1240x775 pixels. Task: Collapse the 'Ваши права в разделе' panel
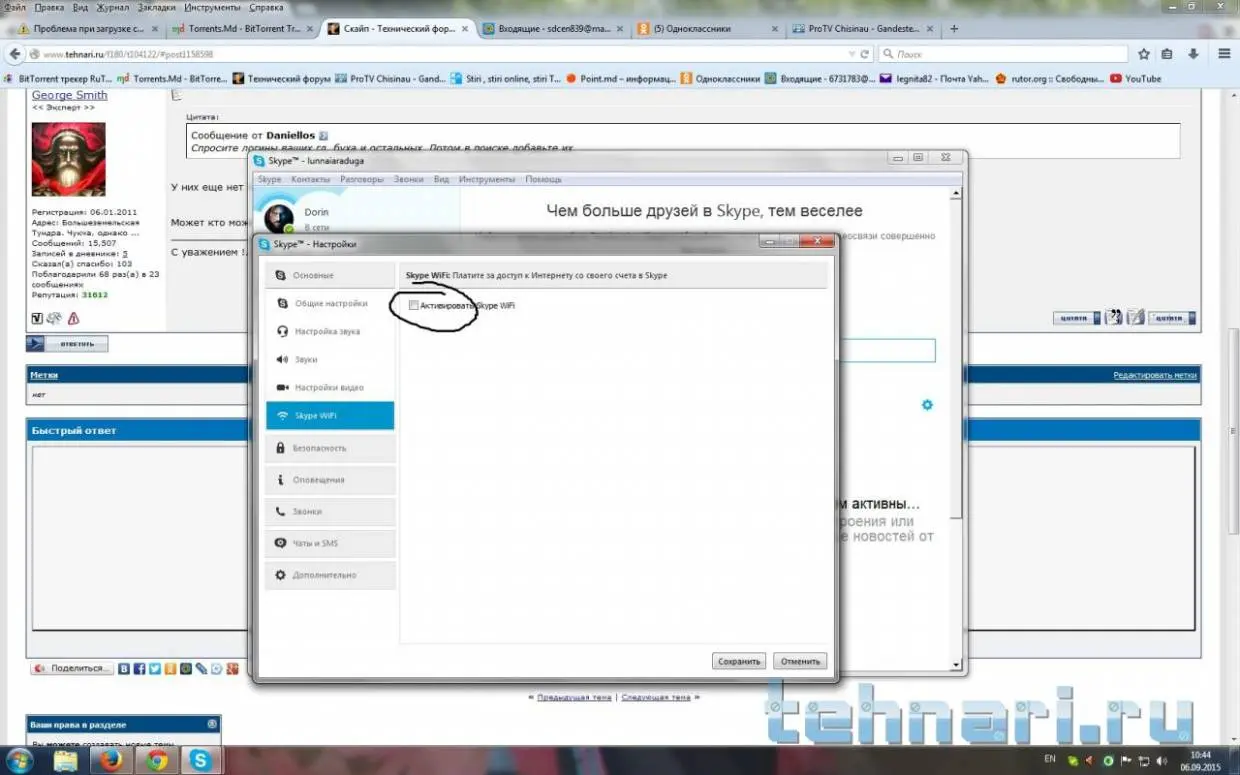(x=212, y=724)
